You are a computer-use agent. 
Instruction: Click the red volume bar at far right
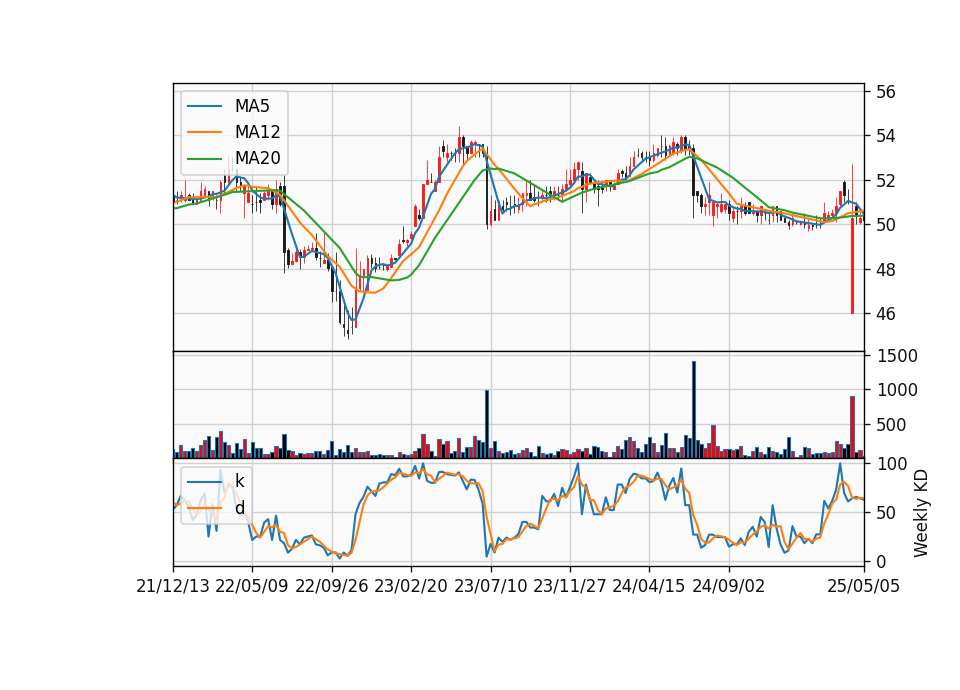point(852,427)
